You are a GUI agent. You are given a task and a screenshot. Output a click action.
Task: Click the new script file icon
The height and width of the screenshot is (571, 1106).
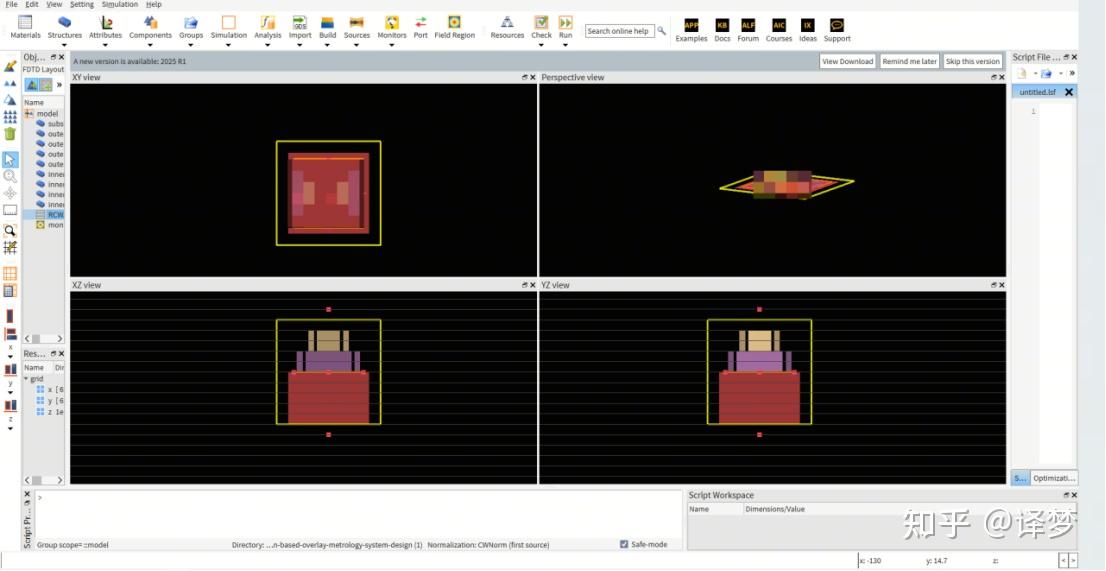point(1022,73)
